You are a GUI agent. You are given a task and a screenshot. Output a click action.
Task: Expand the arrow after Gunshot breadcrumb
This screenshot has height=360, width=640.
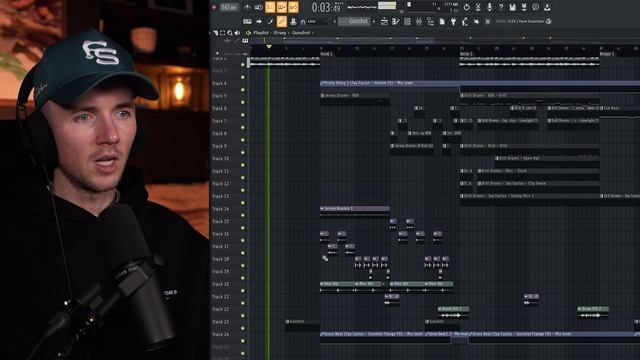click(x=313, y=33)
